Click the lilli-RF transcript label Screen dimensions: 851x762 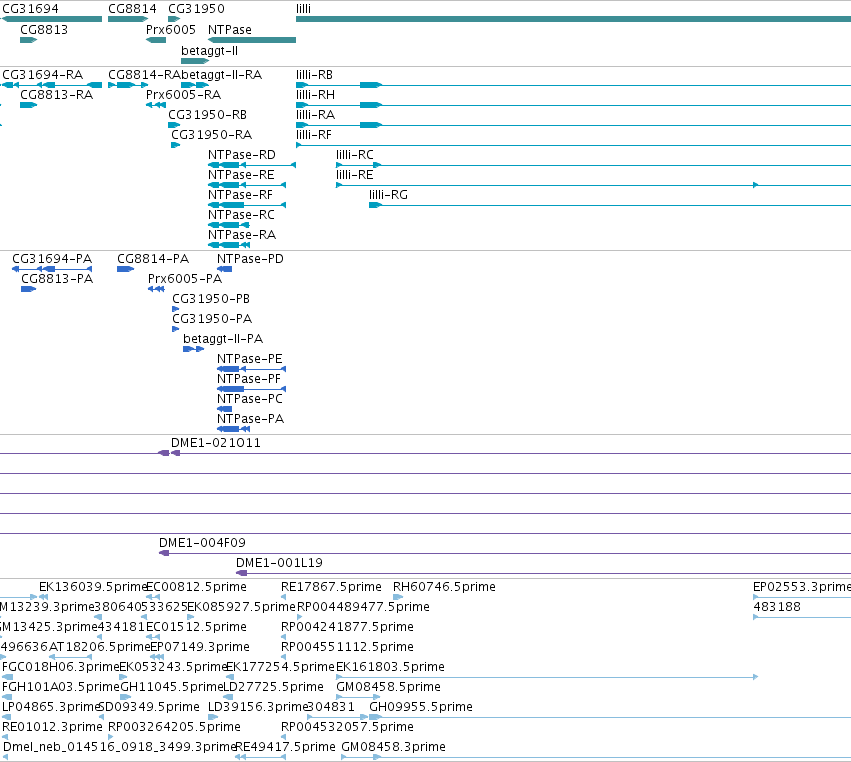(x=314, y=135)
